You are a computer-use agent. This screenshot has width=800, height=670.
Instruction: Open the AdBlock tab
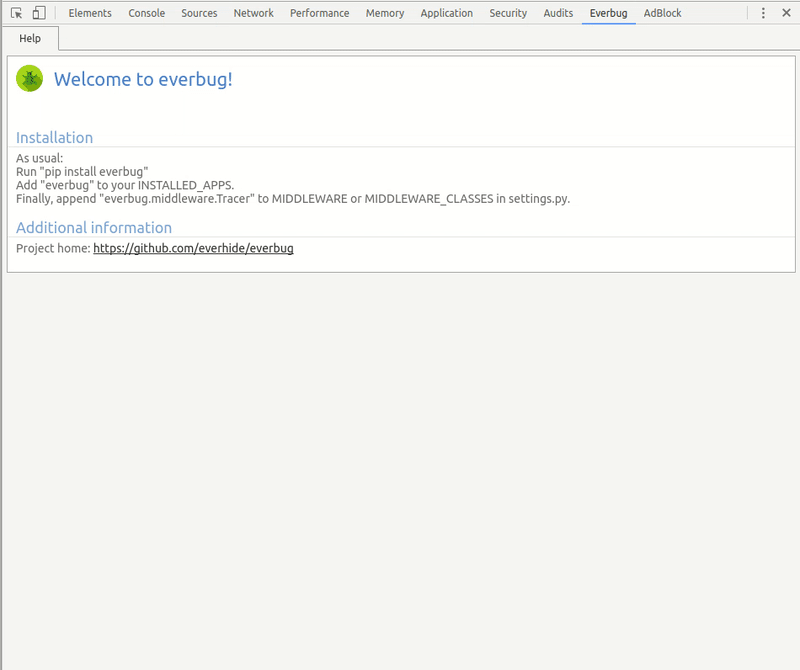662,13
